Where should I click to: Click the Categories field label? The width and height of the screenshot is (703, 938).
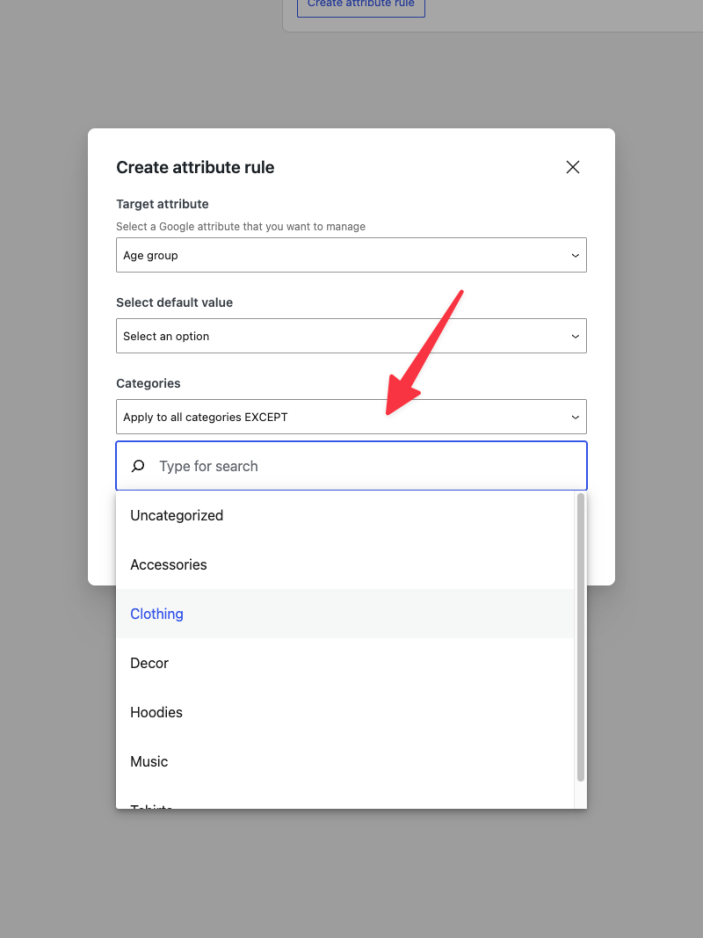(x=148, y=383)
